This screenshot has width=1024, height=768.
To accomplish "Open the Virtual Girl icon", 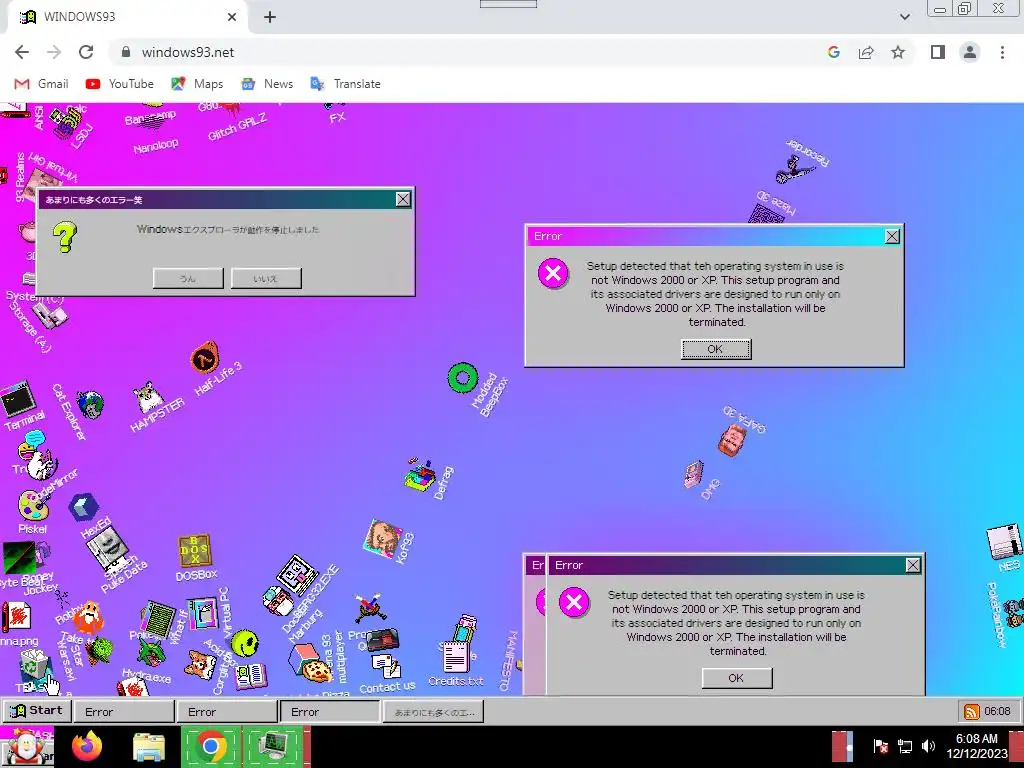I will coord(42,184).
